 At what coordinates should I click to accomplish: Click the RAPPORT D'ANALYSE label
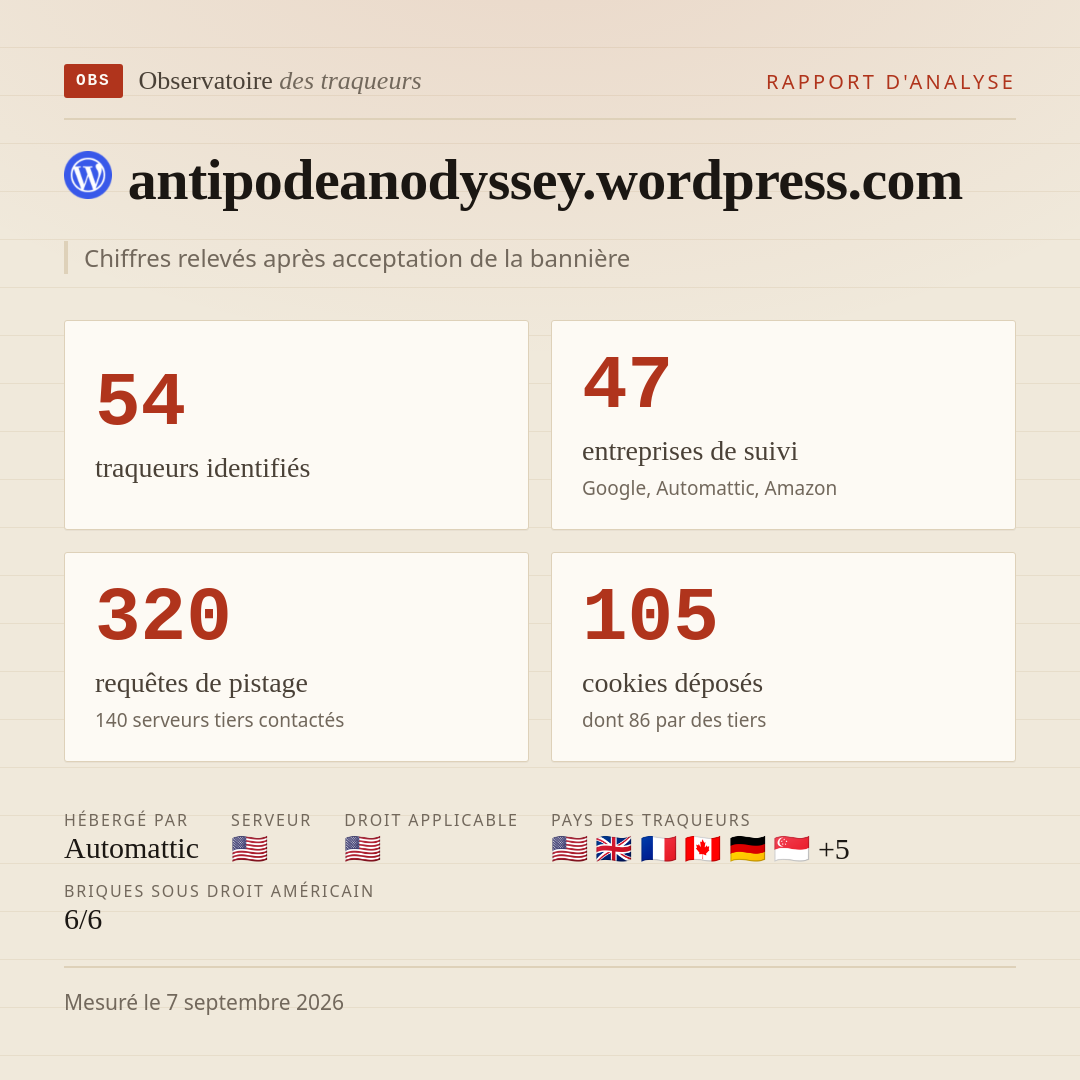coord(891,82)
